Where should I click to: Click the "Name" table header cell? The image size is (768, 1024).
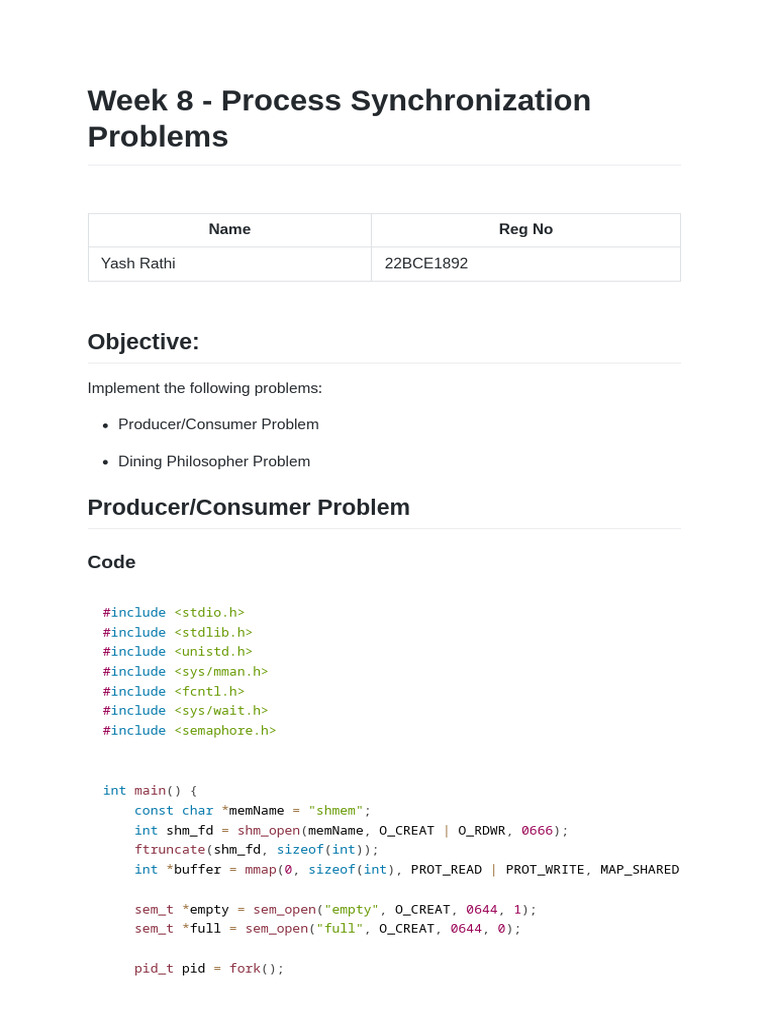[x=229, y=229]
